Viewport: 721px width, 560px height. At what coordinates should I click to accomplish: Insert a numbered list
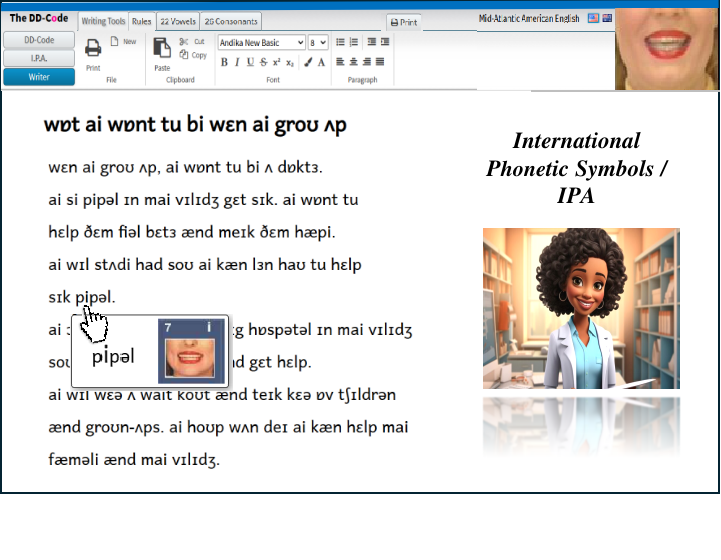(354, 42)
